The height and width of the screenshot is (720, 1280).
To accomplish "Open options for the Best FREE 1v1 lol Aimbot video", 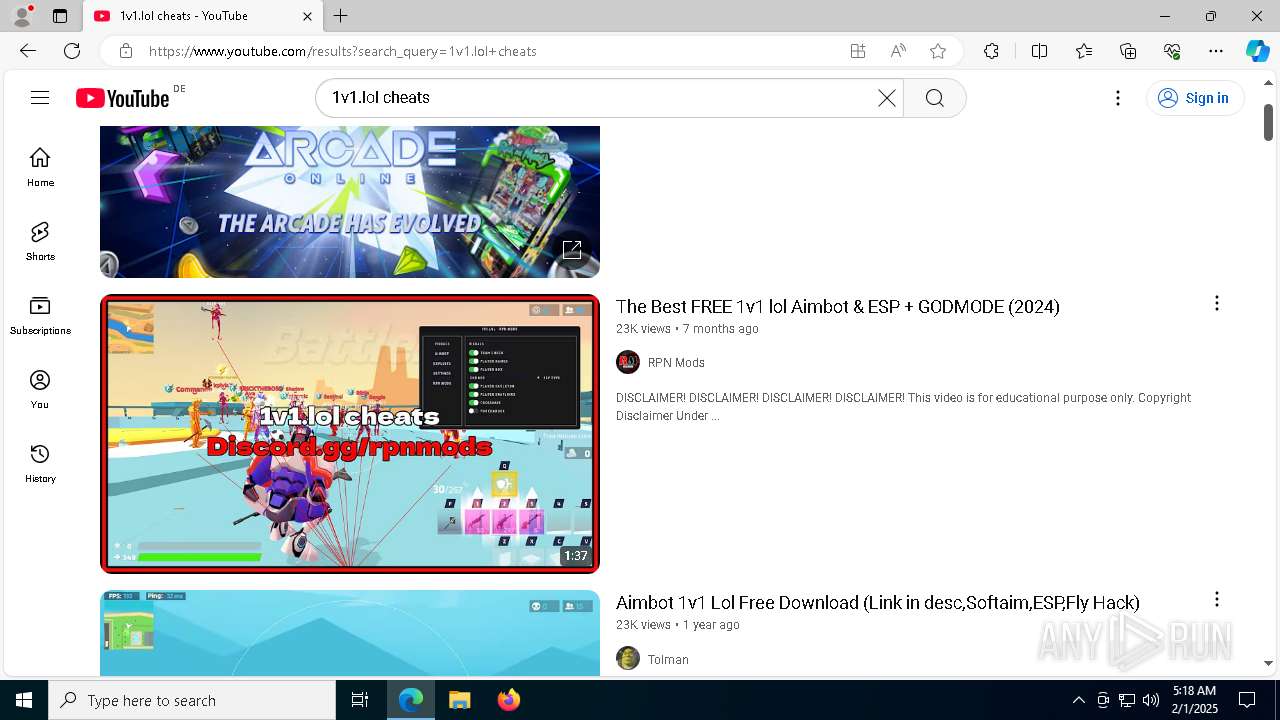I will click(1216, 303).
